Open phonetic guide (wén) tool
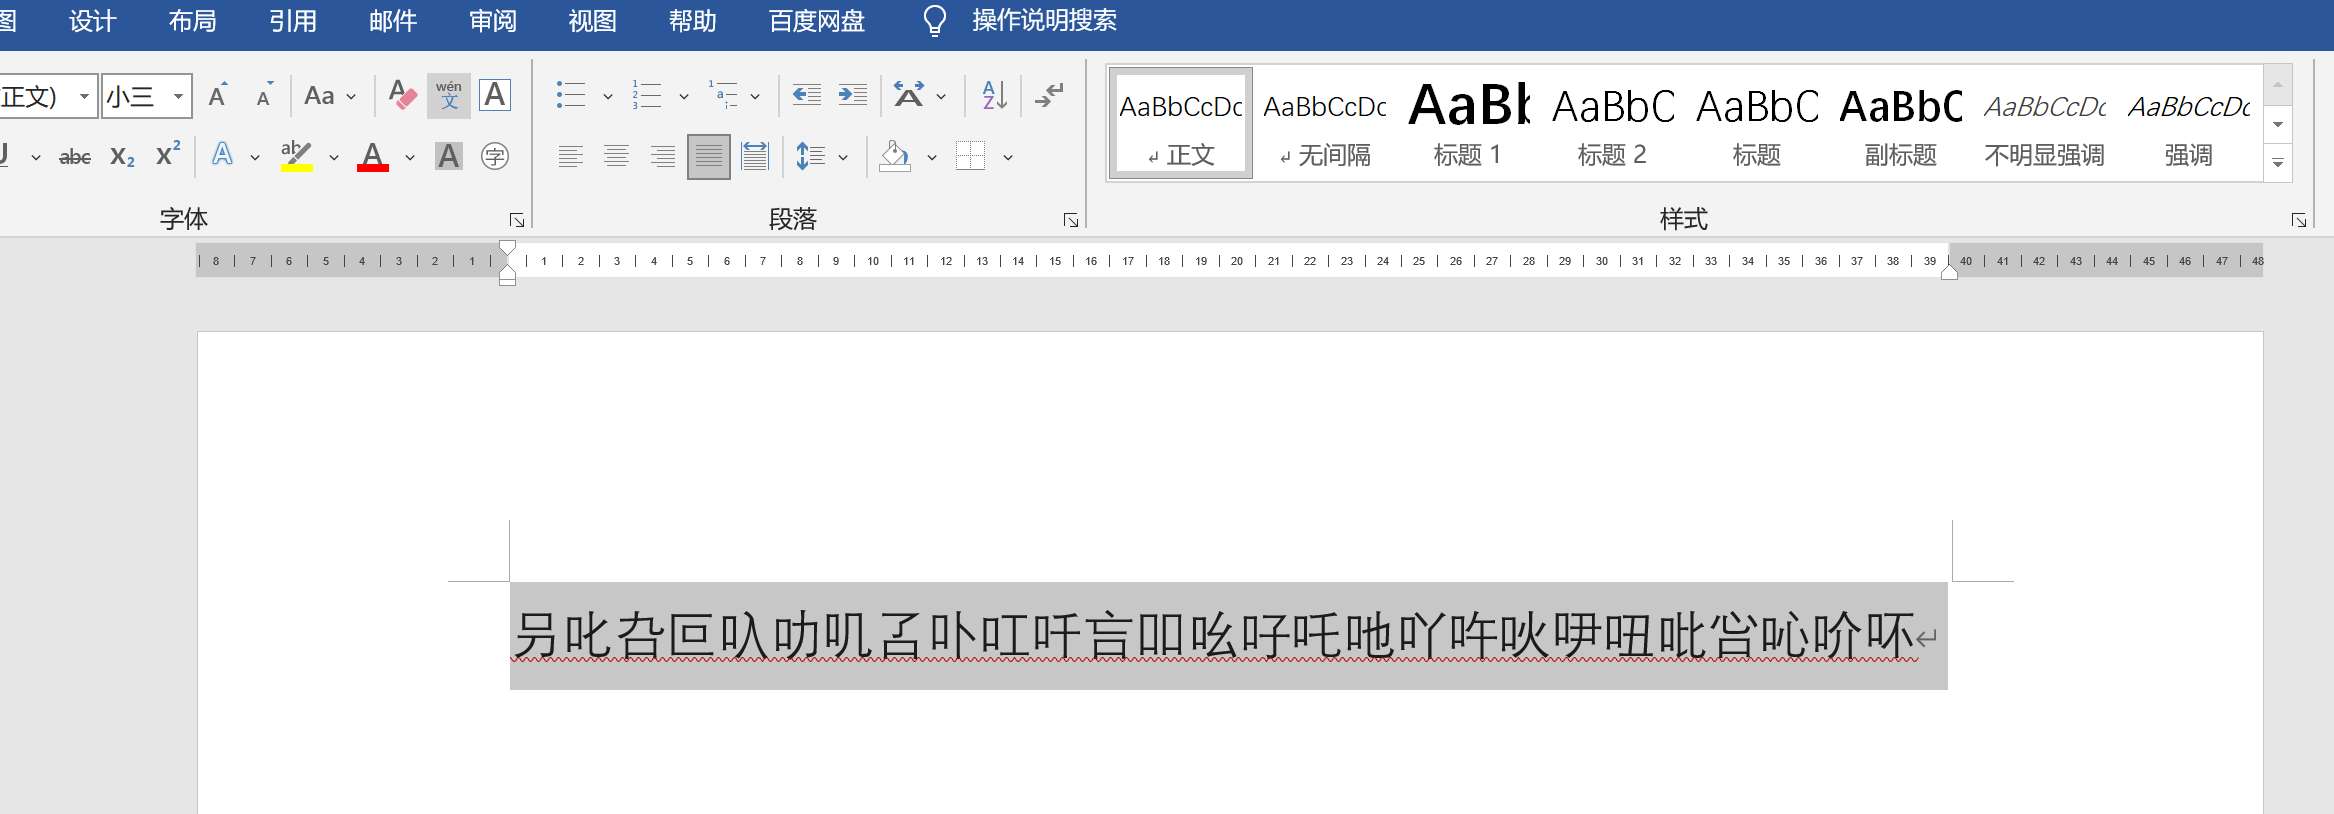 point(449,96)
